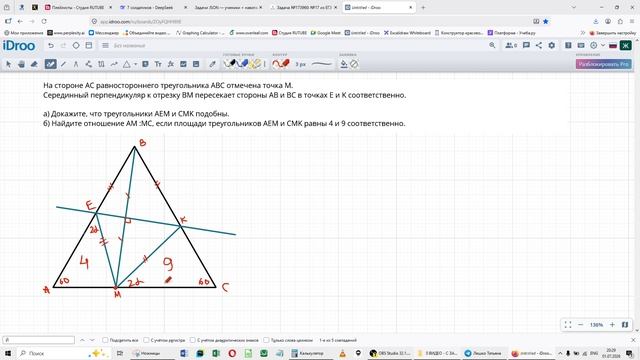Close the find bar
The height and width of the screenshot is (360, 640).
coord(633,340)
